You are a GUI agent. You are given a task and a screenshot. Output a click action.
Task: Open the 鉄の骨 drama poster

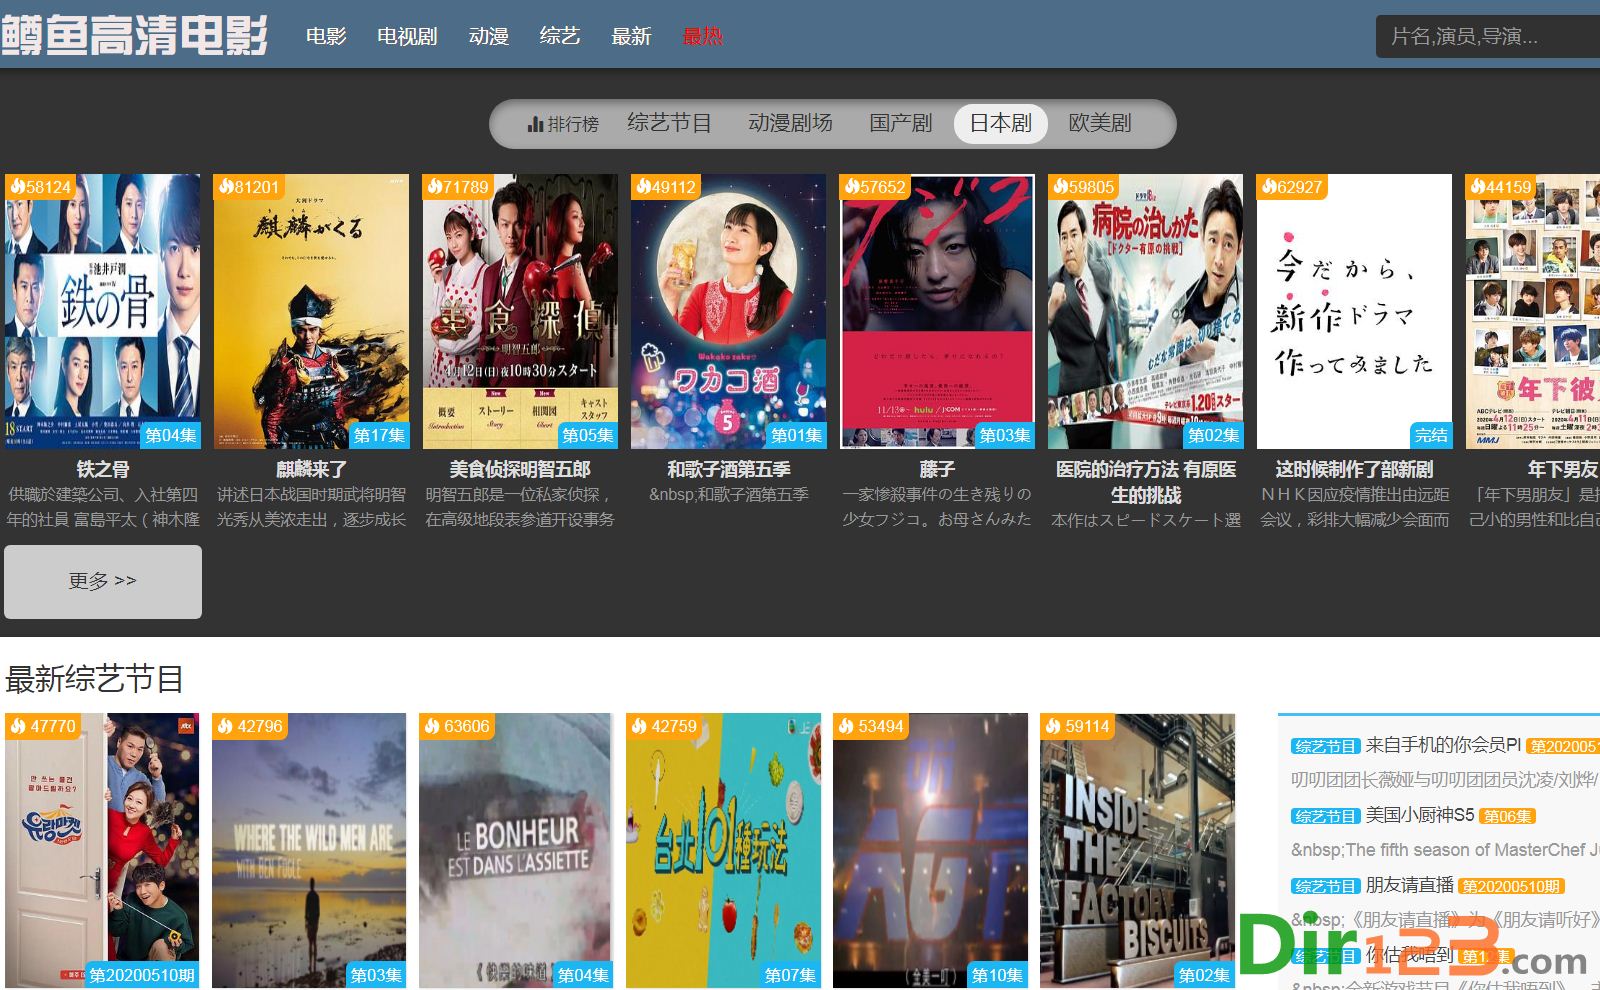[102, 311]
